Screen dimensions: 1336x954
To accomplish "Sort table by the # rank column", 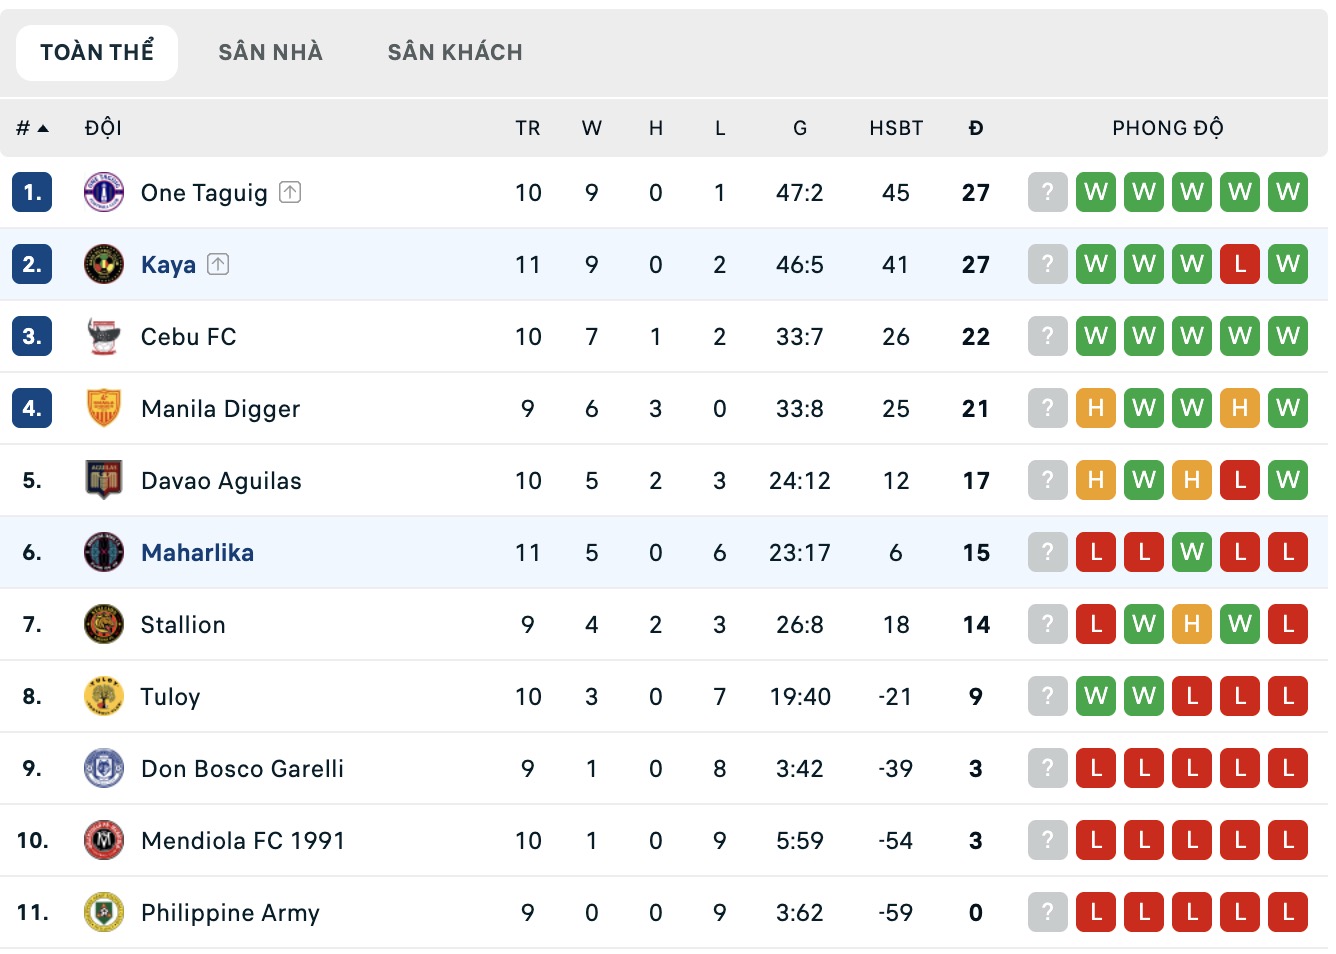I will [32, 128].
